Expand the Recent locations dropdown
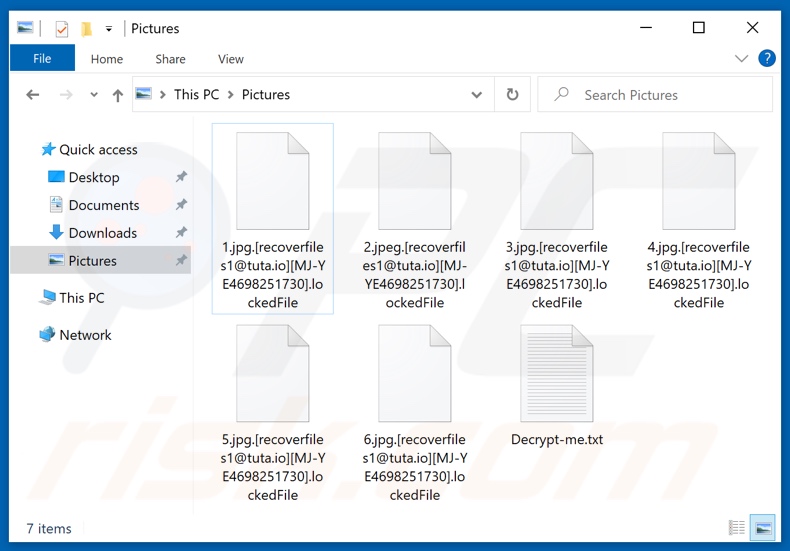790x551 pixels. point(94,95)
